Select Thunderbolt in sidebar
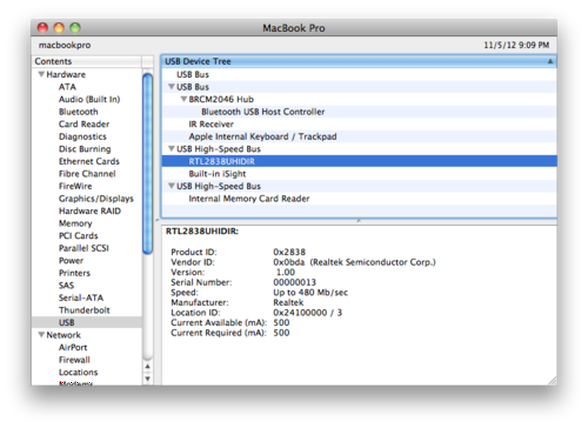The height and width of the screenshot is (428, 588). [x=84, y=310]
